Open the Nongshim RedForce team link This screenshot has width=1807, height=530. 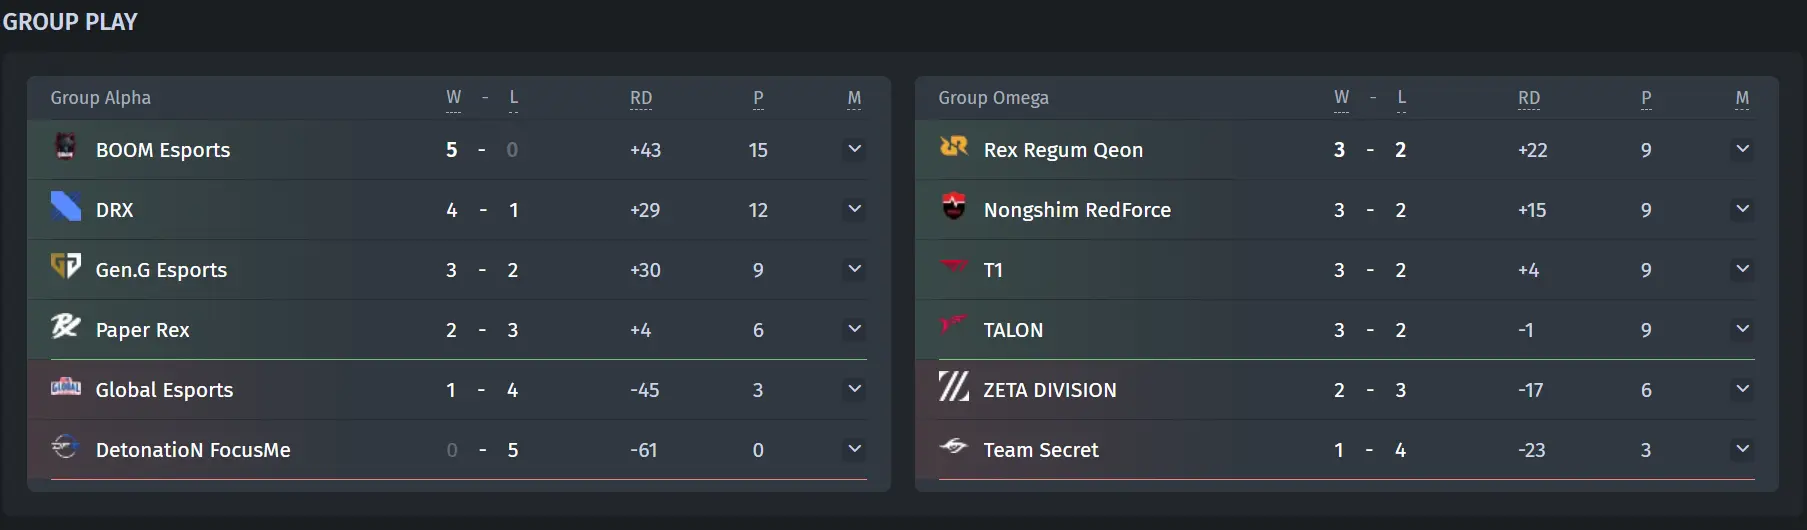[x=1077, y=210]
